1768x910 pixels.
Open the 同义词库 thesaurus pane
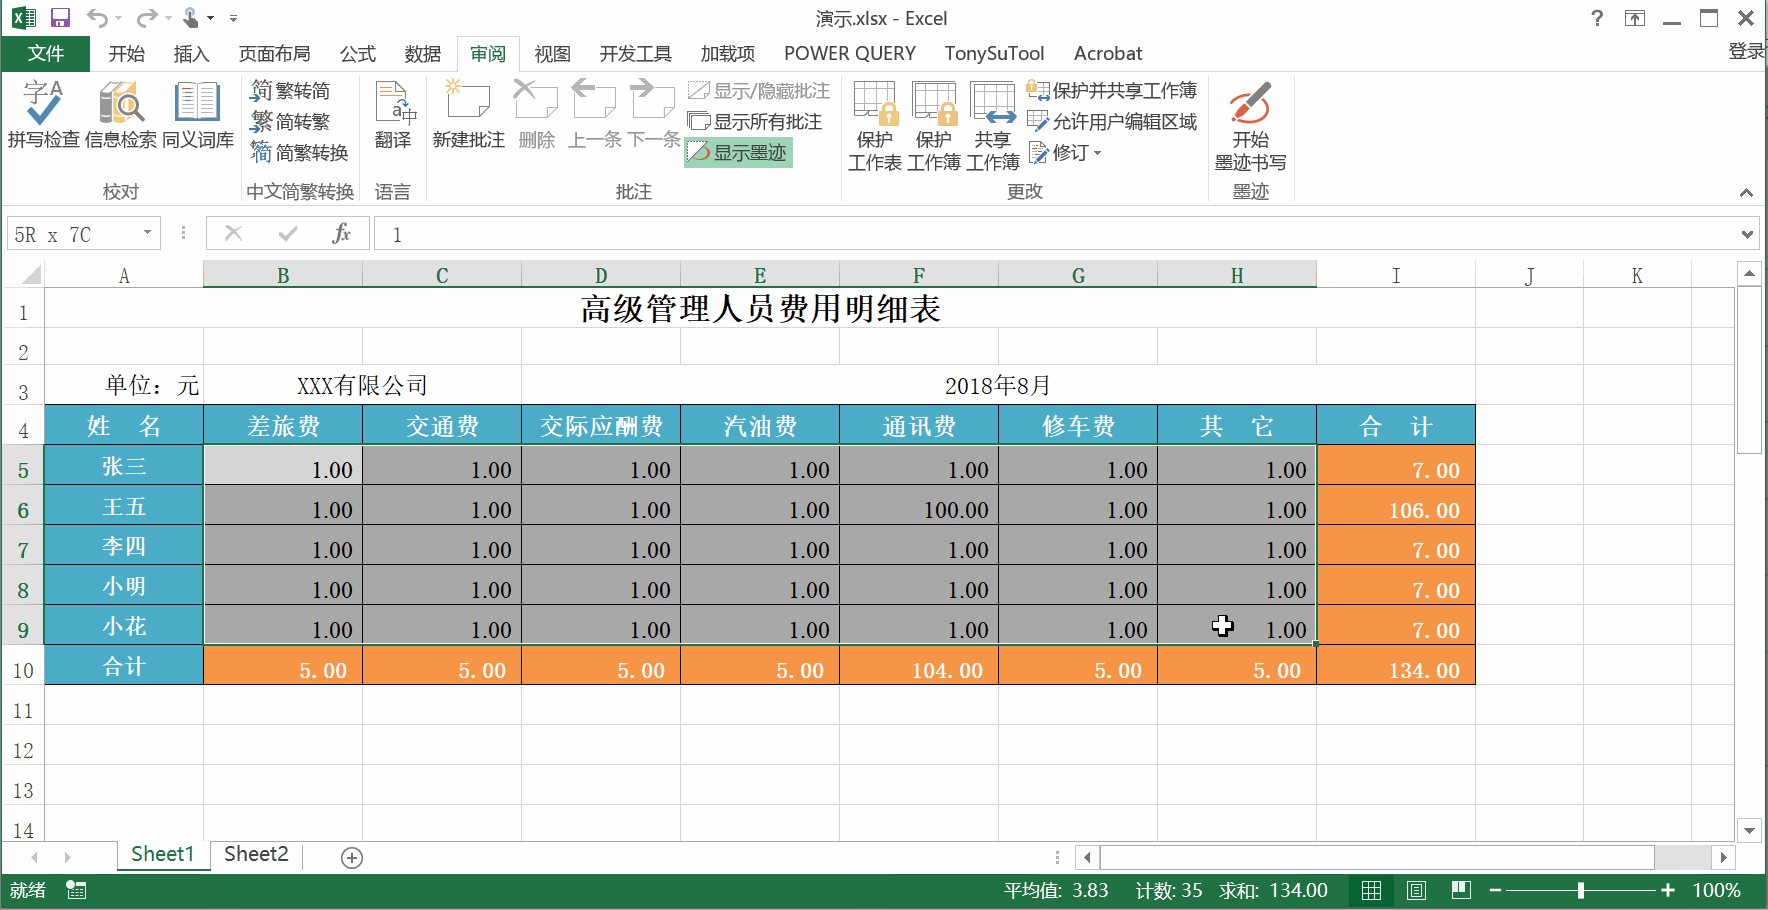(196, 120)
